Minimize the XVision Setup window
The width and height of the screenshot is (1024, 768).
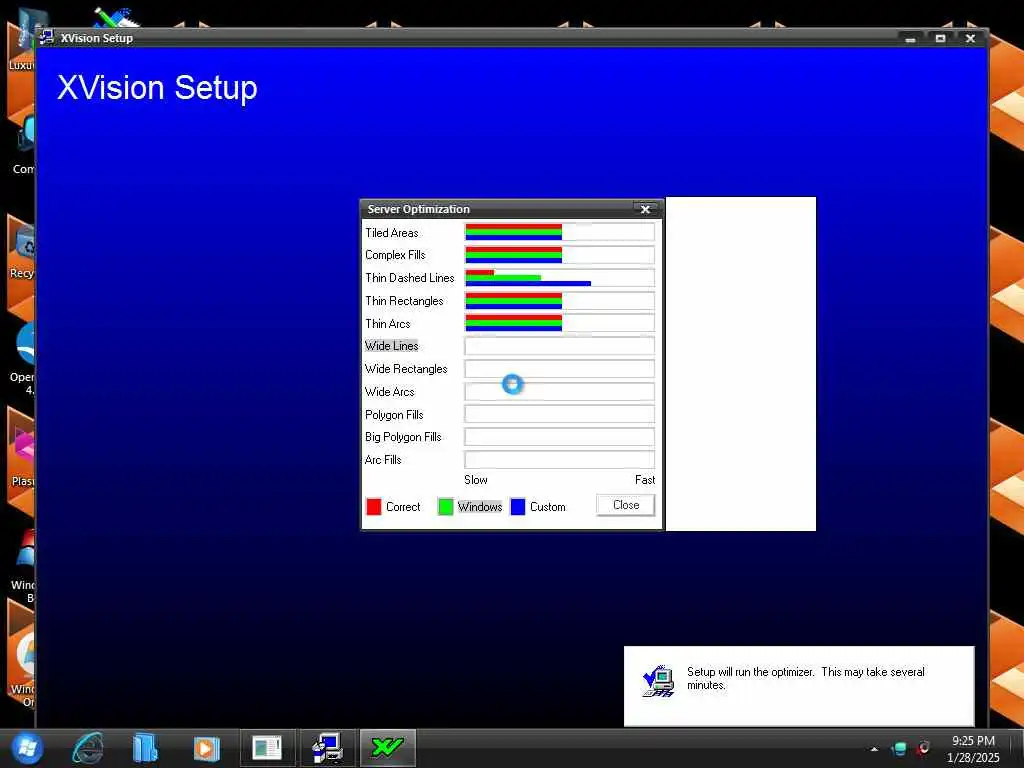click(x=910, y=39)
